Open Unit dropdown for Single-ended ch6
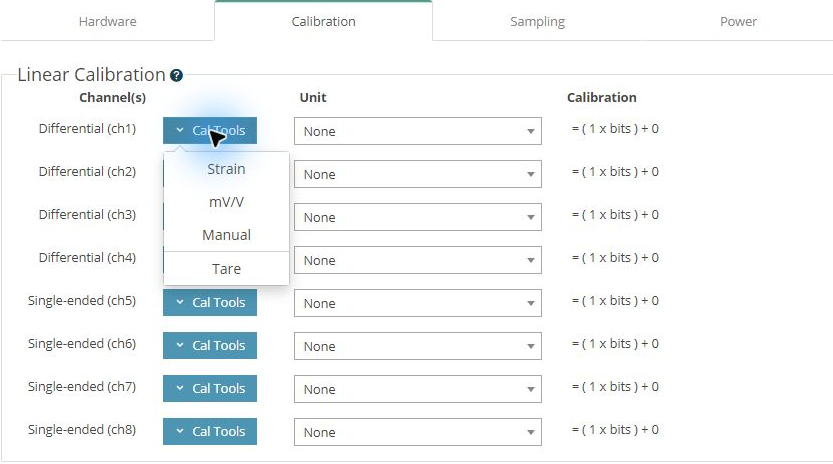The height and width of the screenshot is (464, 833). pos(418,346)
